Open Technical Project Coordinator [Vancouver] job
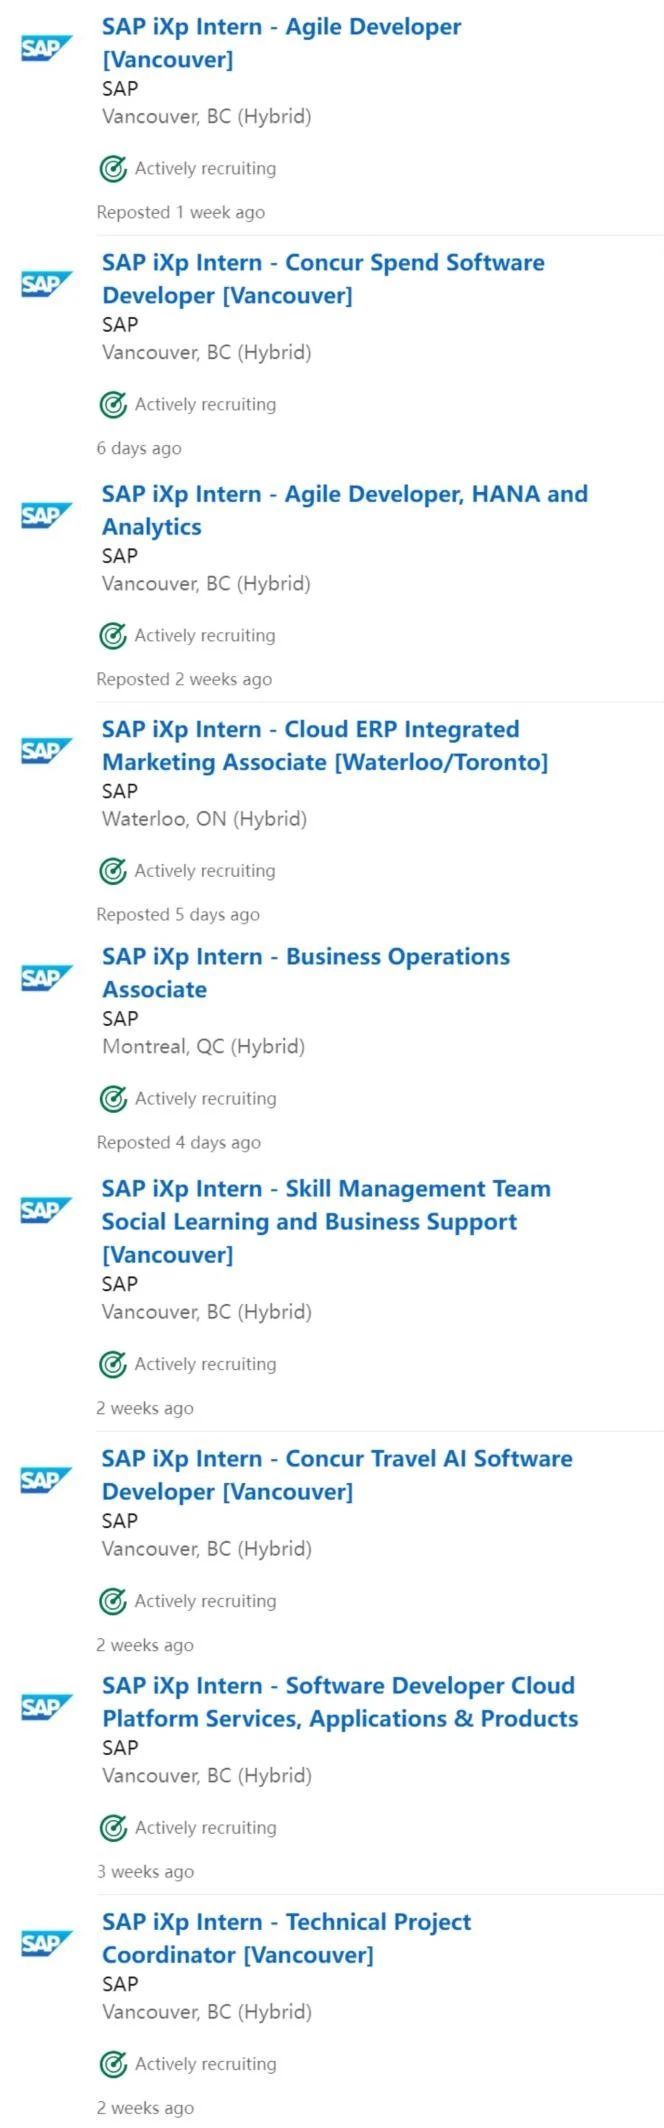Image resolution: width=664 pixels, height=2128 pixels. pos(286,1938)
